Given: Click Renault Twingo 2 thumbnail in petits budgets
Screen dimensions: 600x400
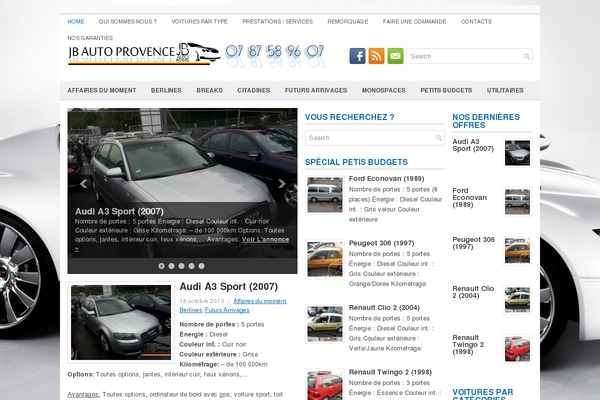Looking at the screenshot, I should [x=325, y=385].
